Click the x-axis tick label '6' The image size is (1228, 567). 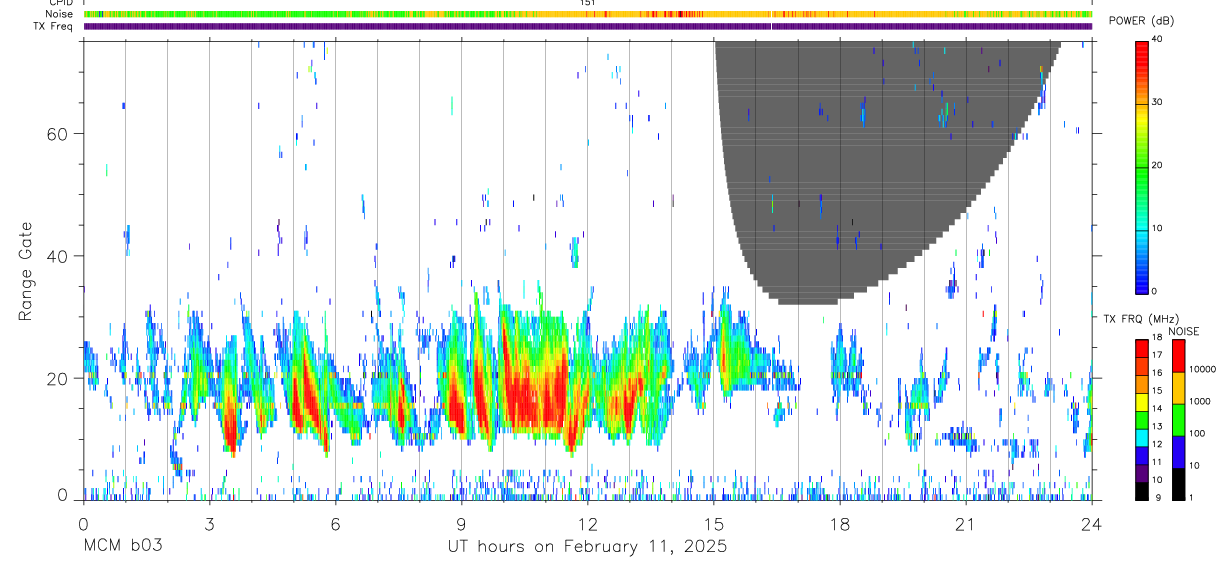pyautogui.click(x=335, y=523)
